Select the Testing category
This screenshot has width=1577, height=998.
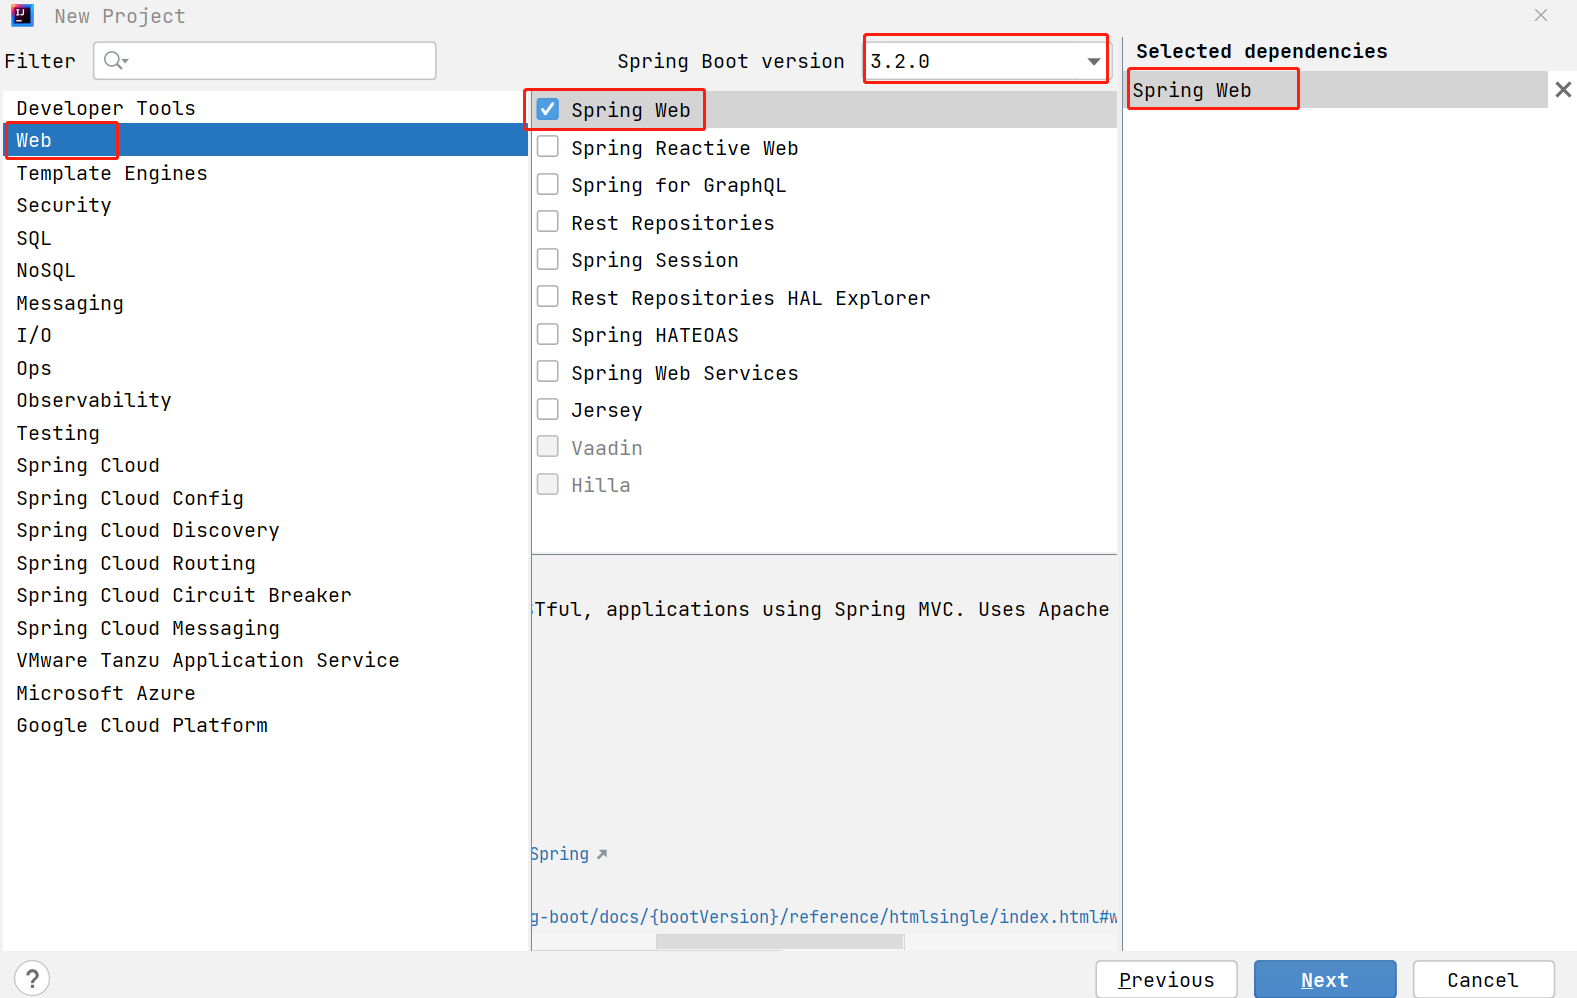[265, 433]
